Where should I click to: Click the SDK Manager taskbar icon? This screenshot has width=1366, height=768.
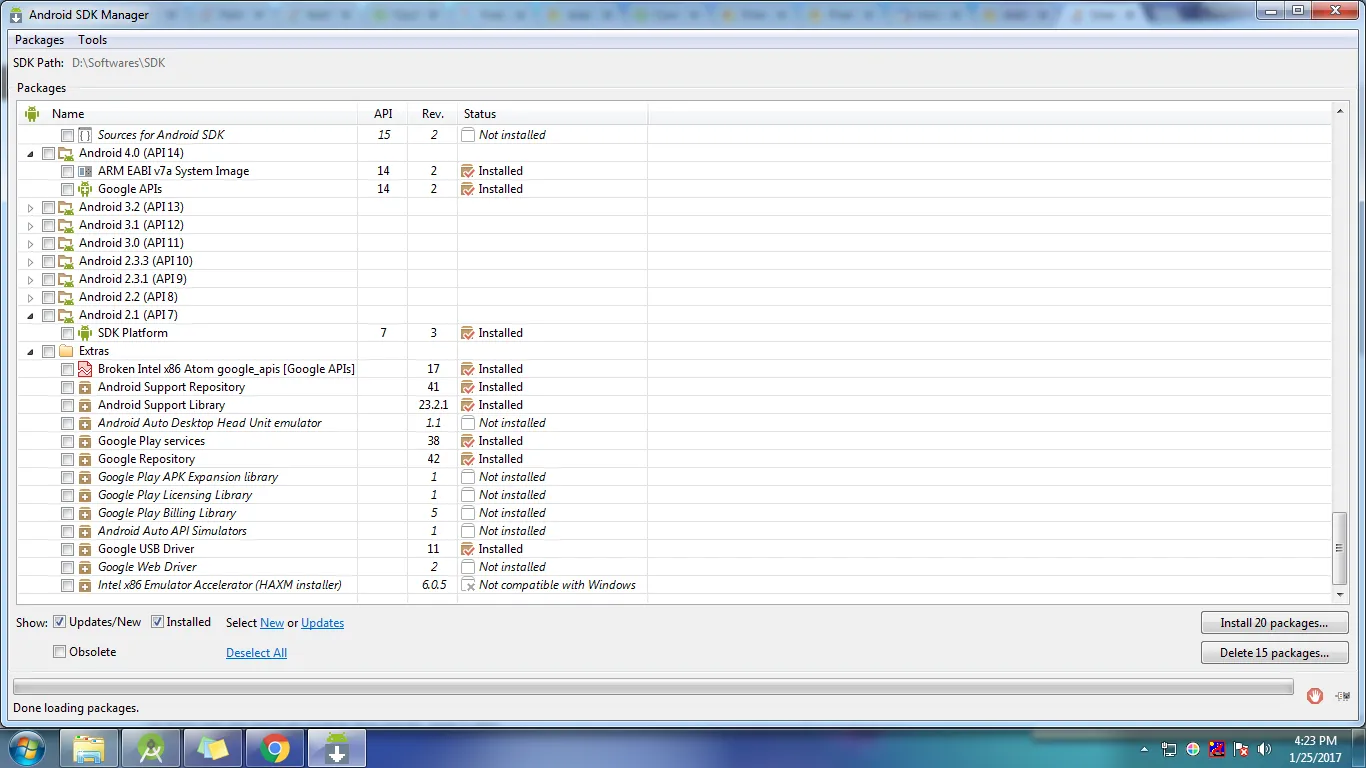click(x=337, y=748)
